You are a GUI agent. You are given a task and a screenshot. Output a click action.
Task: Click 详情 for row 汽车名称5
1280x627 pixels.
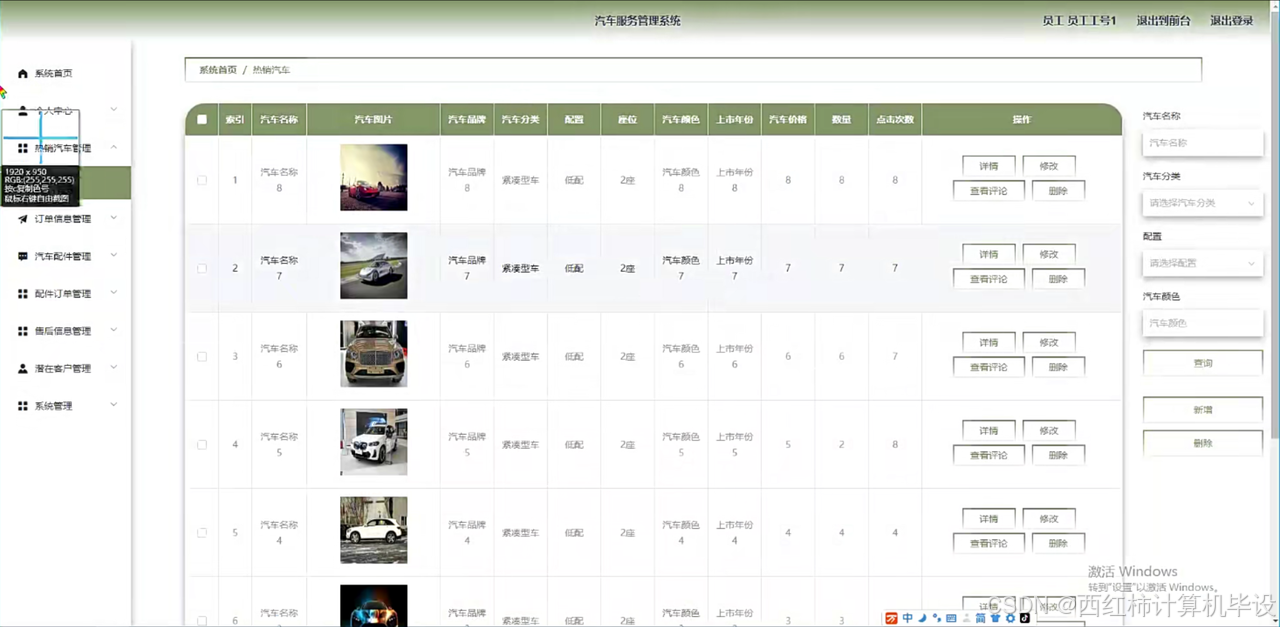click(x=989, y=430)
